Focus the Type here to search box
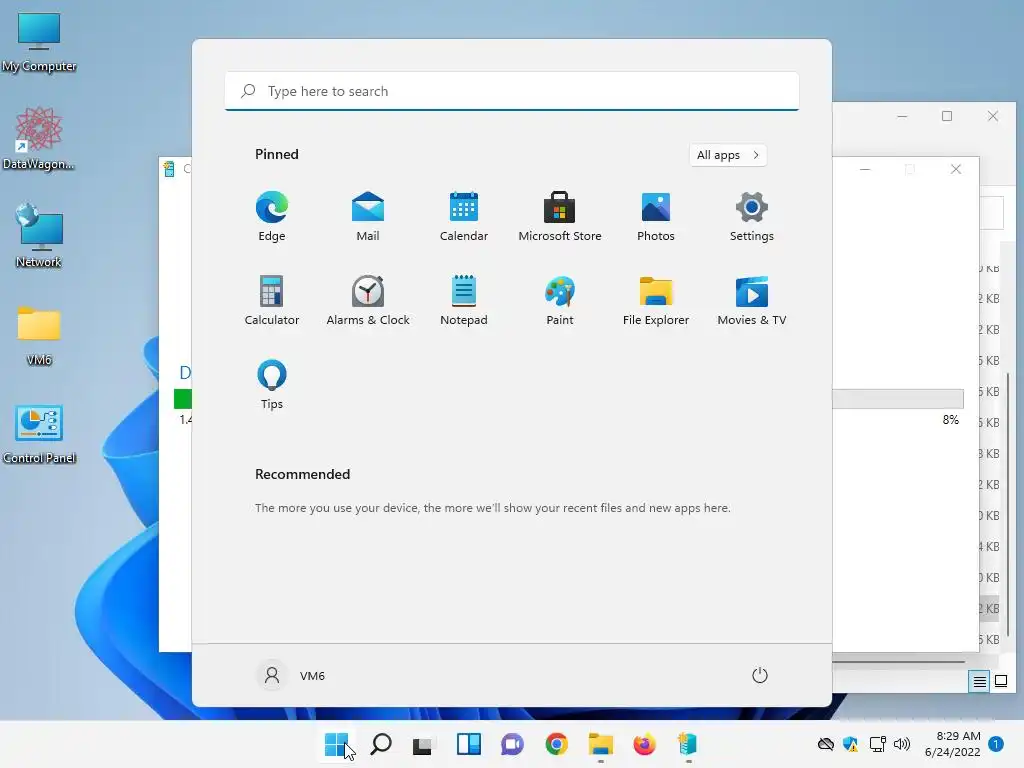 pyautogui.click(x=512, y=91)
